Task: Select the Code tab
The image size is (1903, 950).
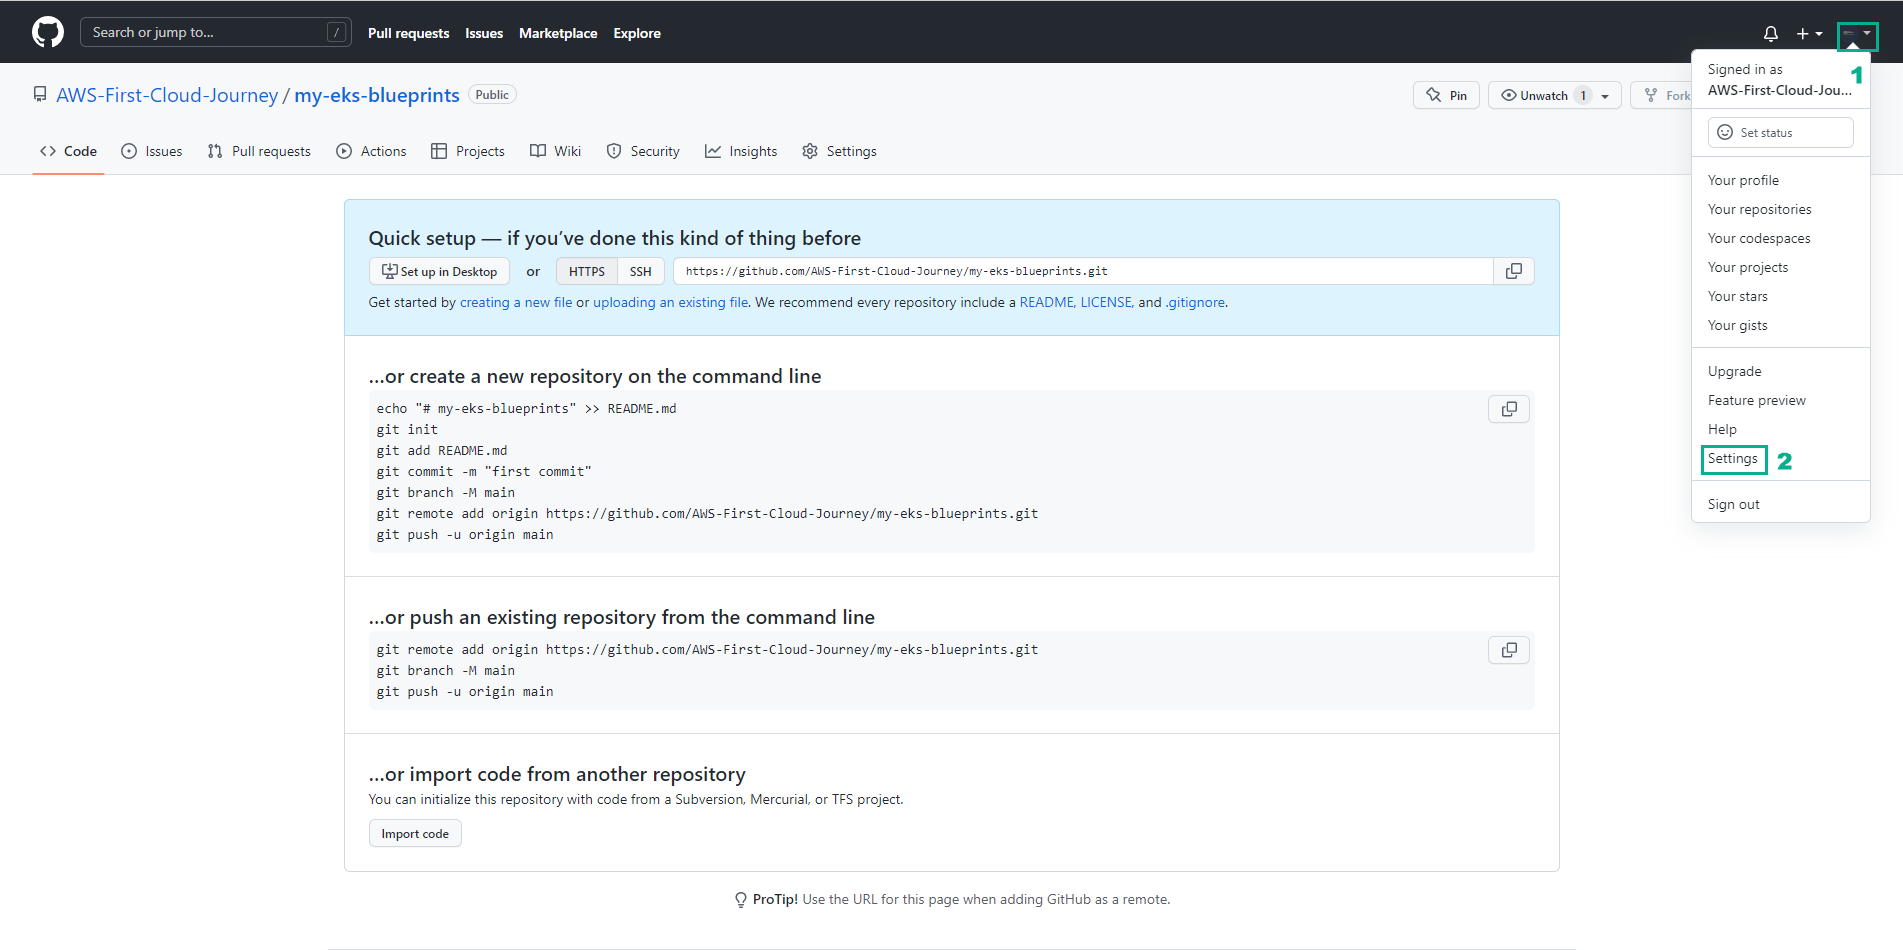Action: (68, 151)
